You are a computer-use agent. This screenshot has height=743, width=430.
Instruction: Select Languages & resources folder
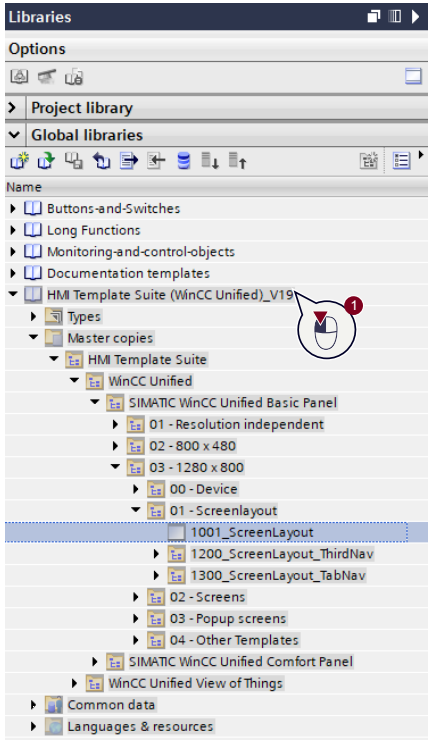(x=140, y=726)
